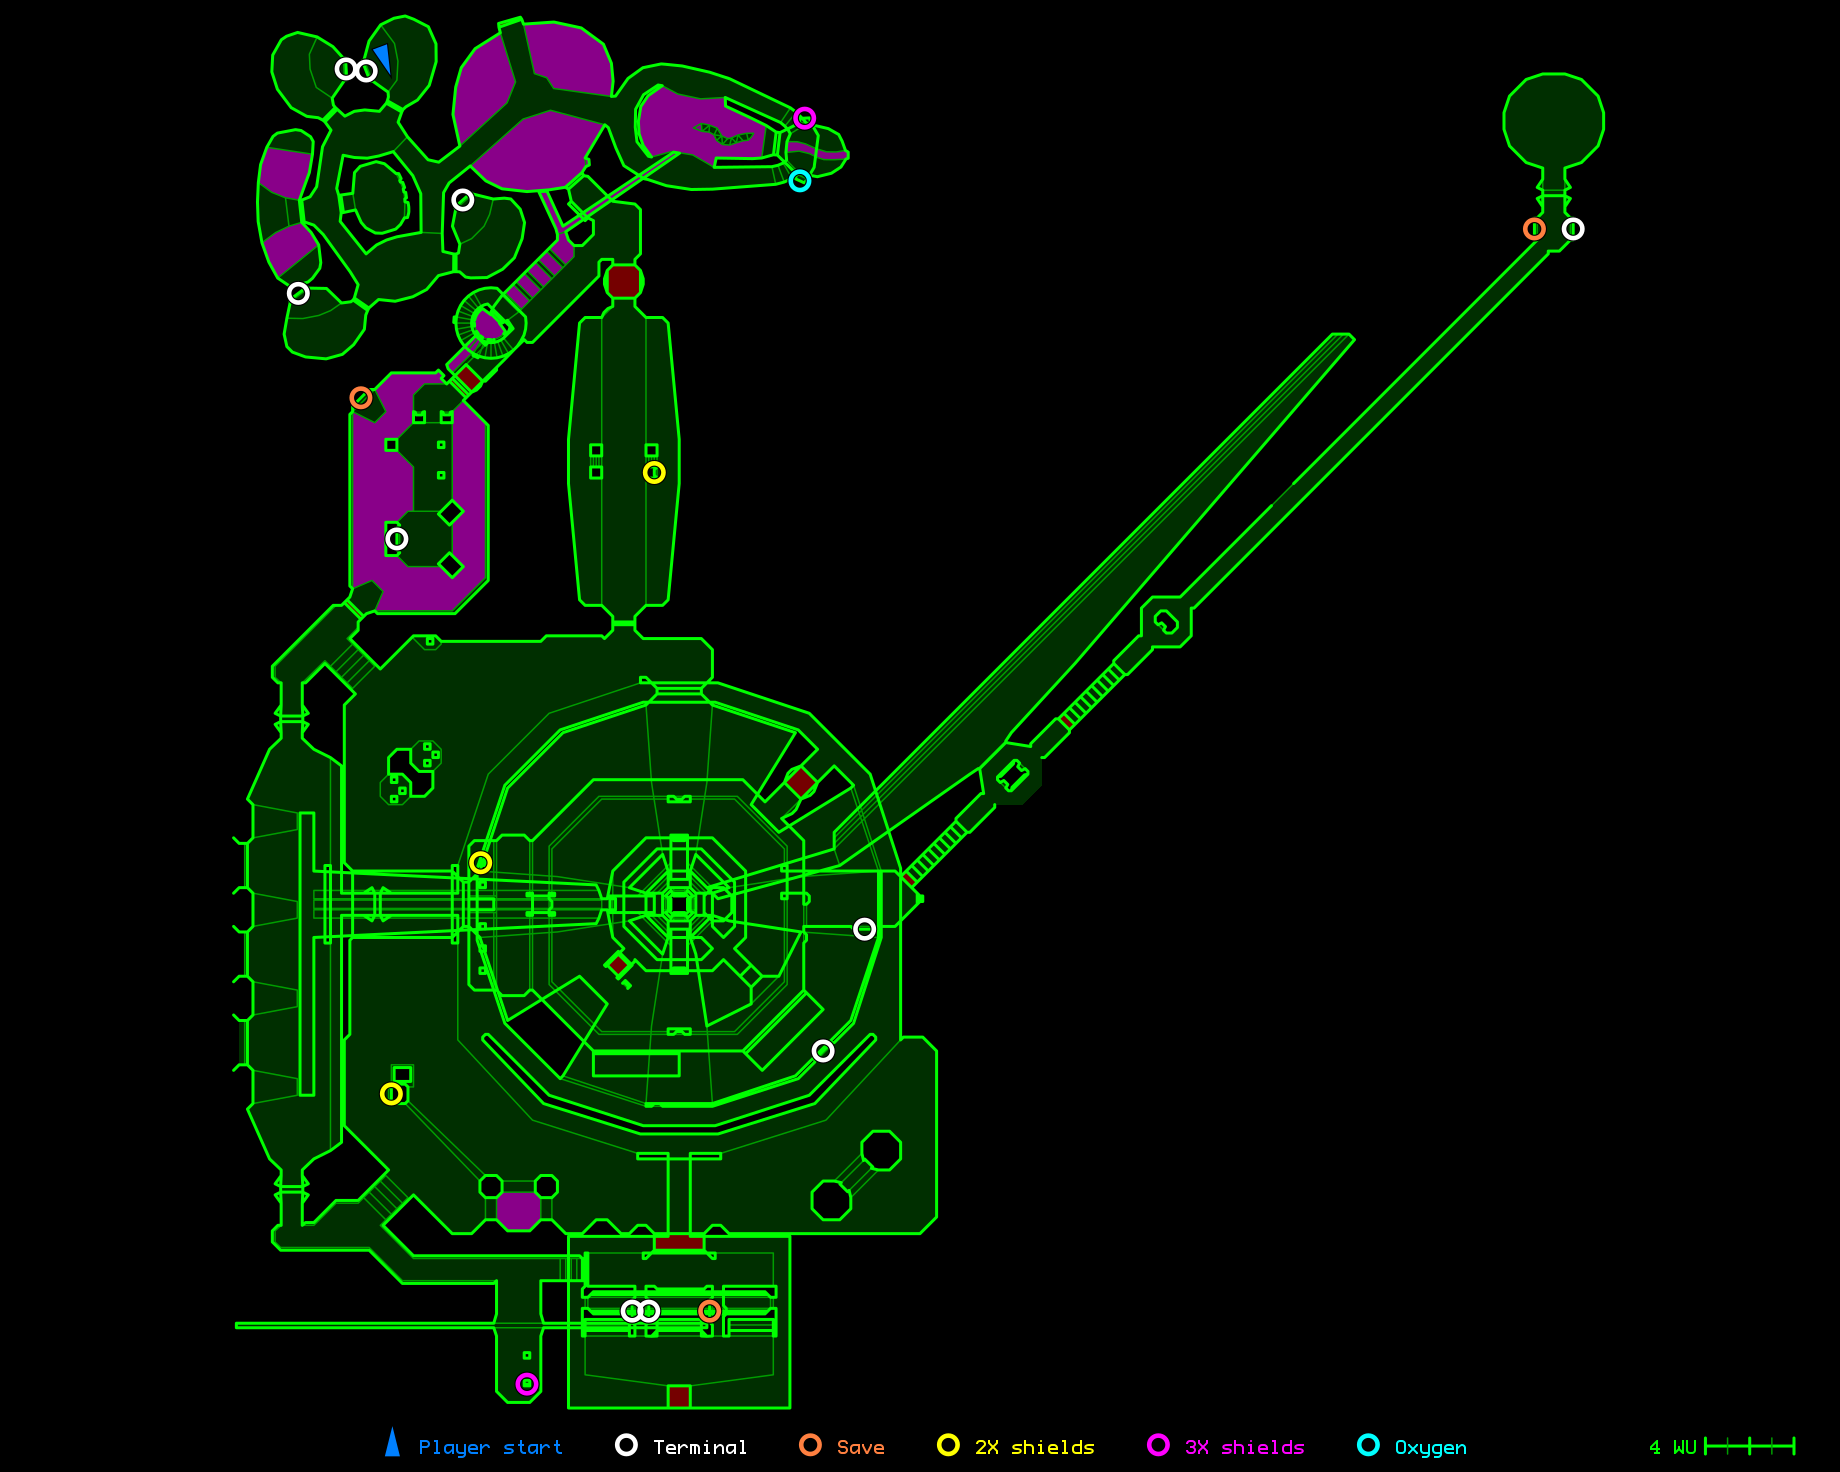This screenshot has width=1840, height=1472.
Task: Select the left Terminal marker next to Player start
Action: click(x=345, y=69)
